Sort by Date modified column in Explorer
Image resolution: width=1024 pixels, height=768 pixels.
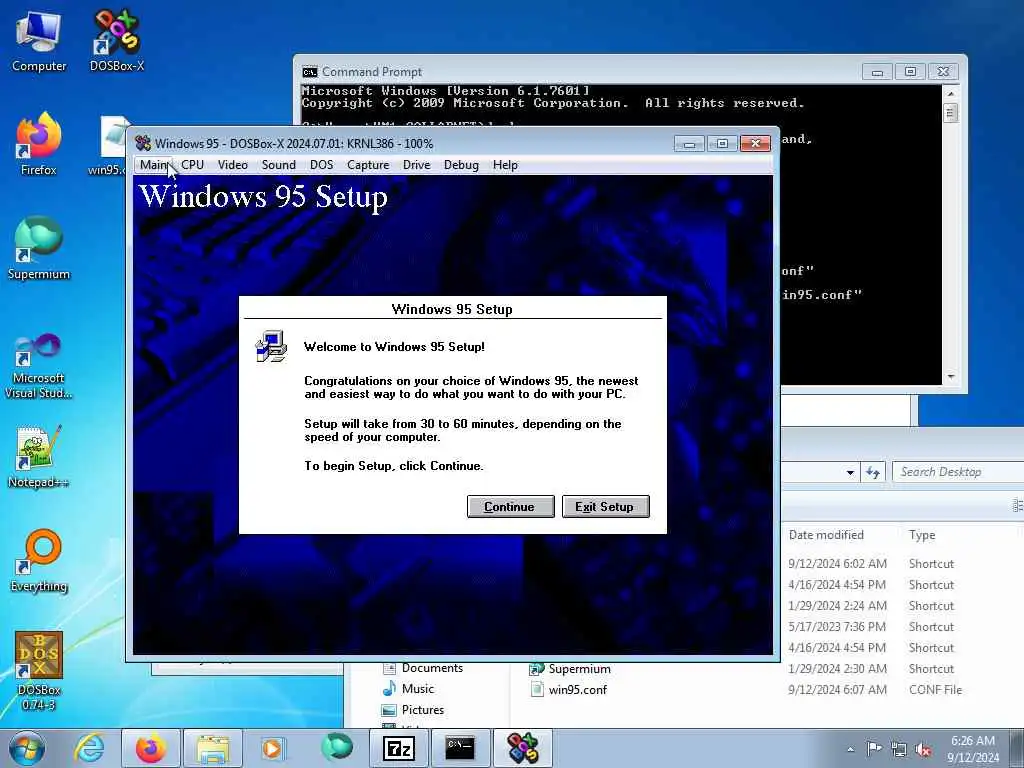pyautogui.click(x=825, y=535)
